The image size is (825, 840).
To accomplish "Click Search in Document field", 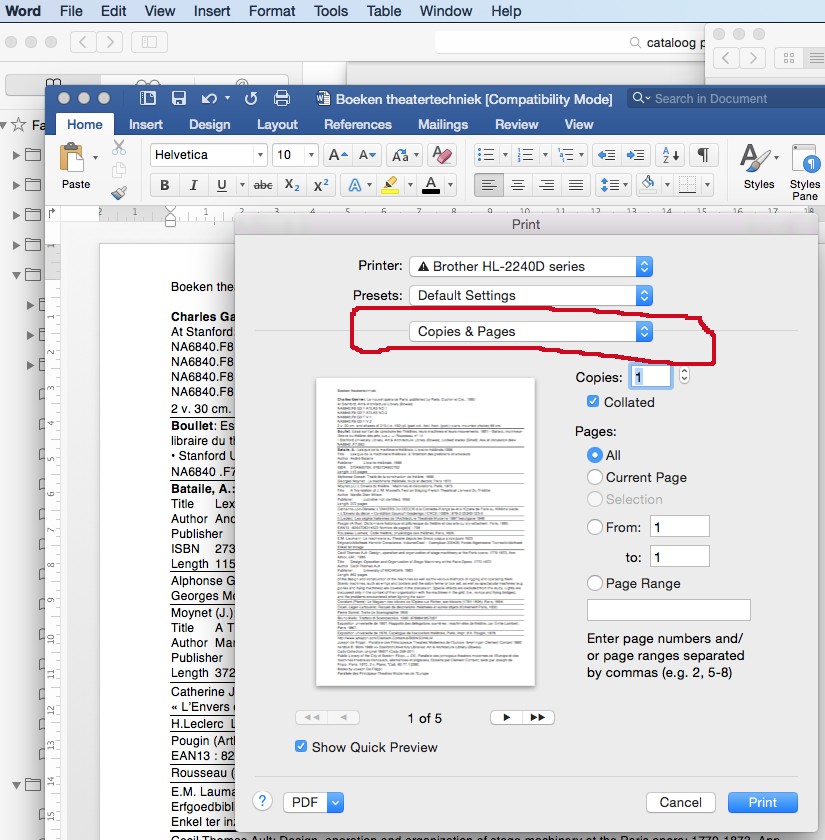I will (x=726, y=99).
